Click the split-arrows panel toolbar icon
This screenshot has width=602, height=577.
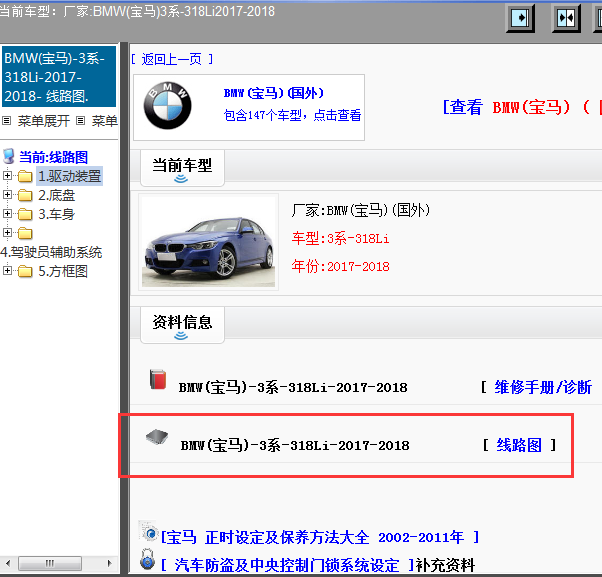coord(566,18)
